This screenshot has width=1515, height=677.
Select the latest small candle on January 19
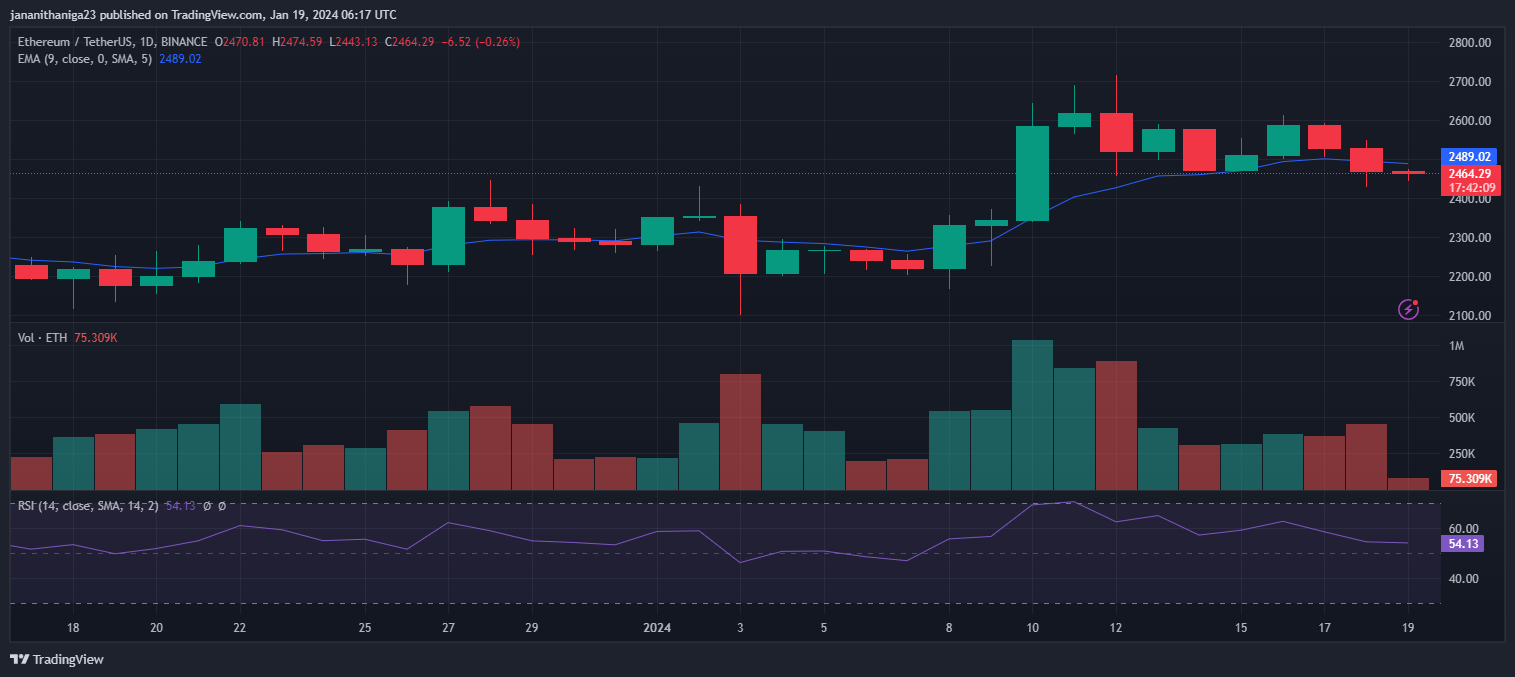tap(1408, 173)
